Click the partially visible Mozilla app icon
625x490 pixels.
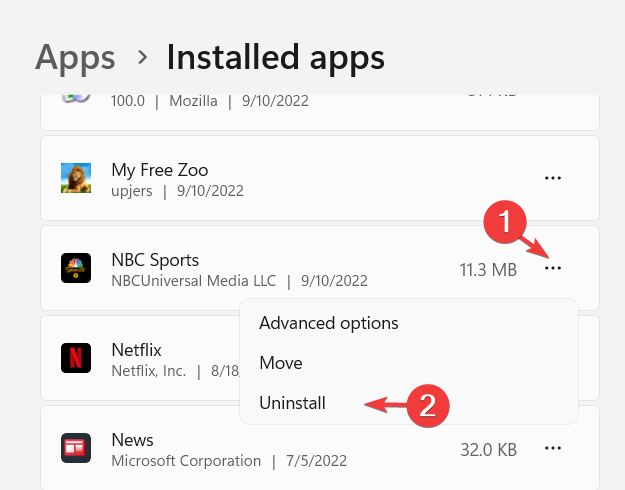[76, 98]
